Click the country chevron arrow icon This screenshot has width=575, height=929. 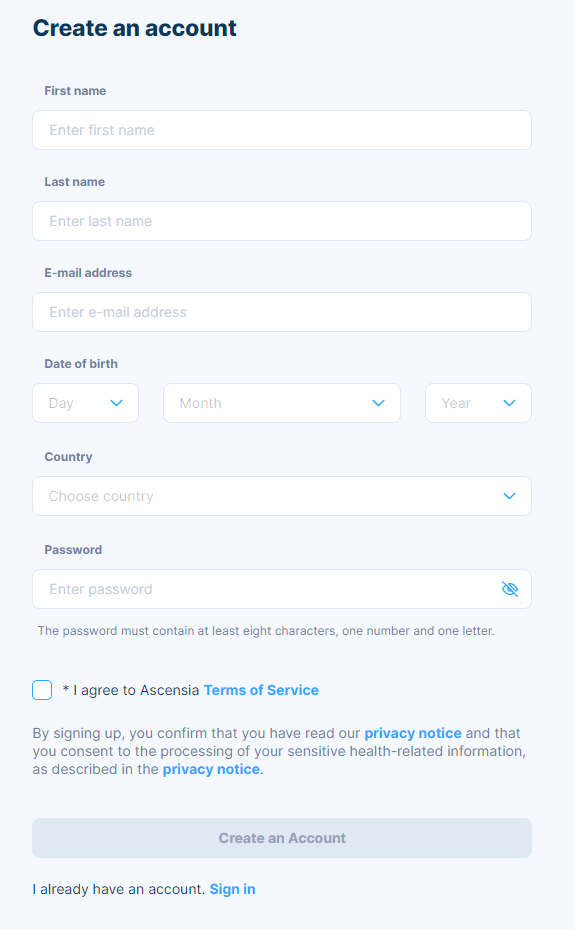coord(509,496)
